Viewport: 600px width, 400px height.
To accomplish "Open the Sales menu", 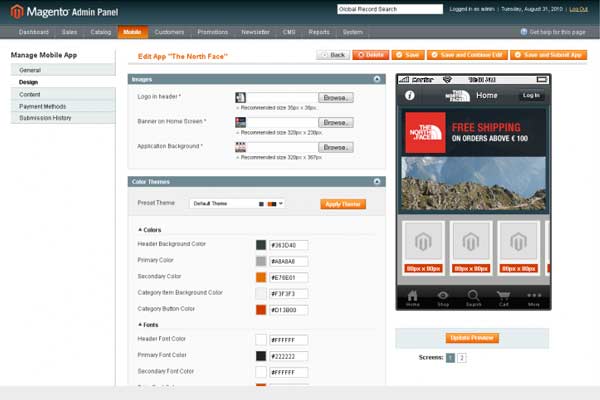I will 69,32.
